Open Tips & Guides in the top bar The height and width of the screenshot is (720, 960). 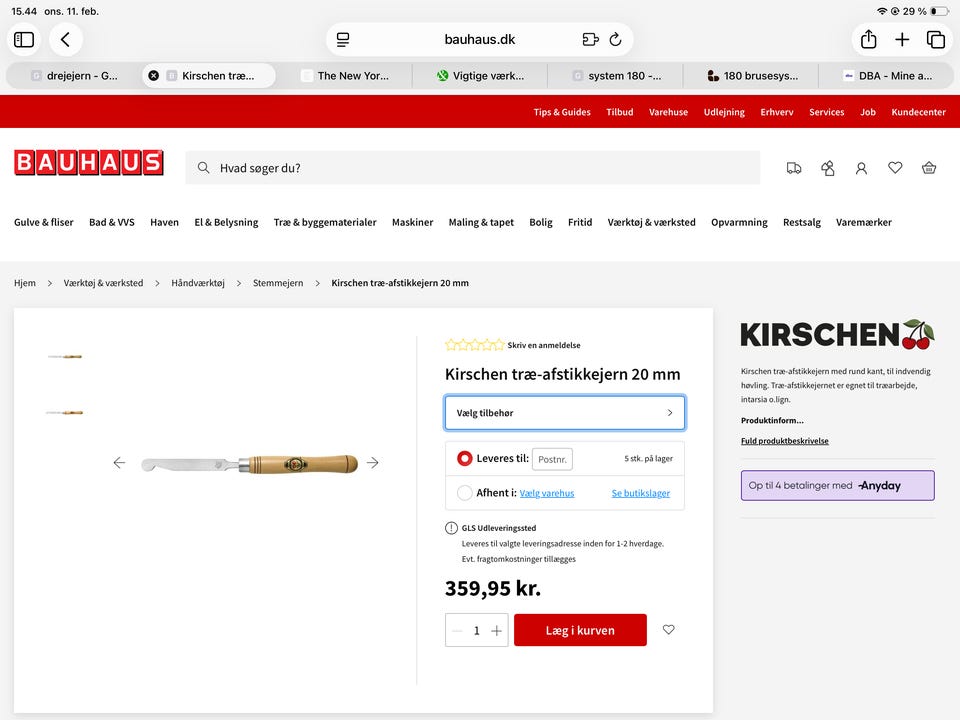(561, 112)
